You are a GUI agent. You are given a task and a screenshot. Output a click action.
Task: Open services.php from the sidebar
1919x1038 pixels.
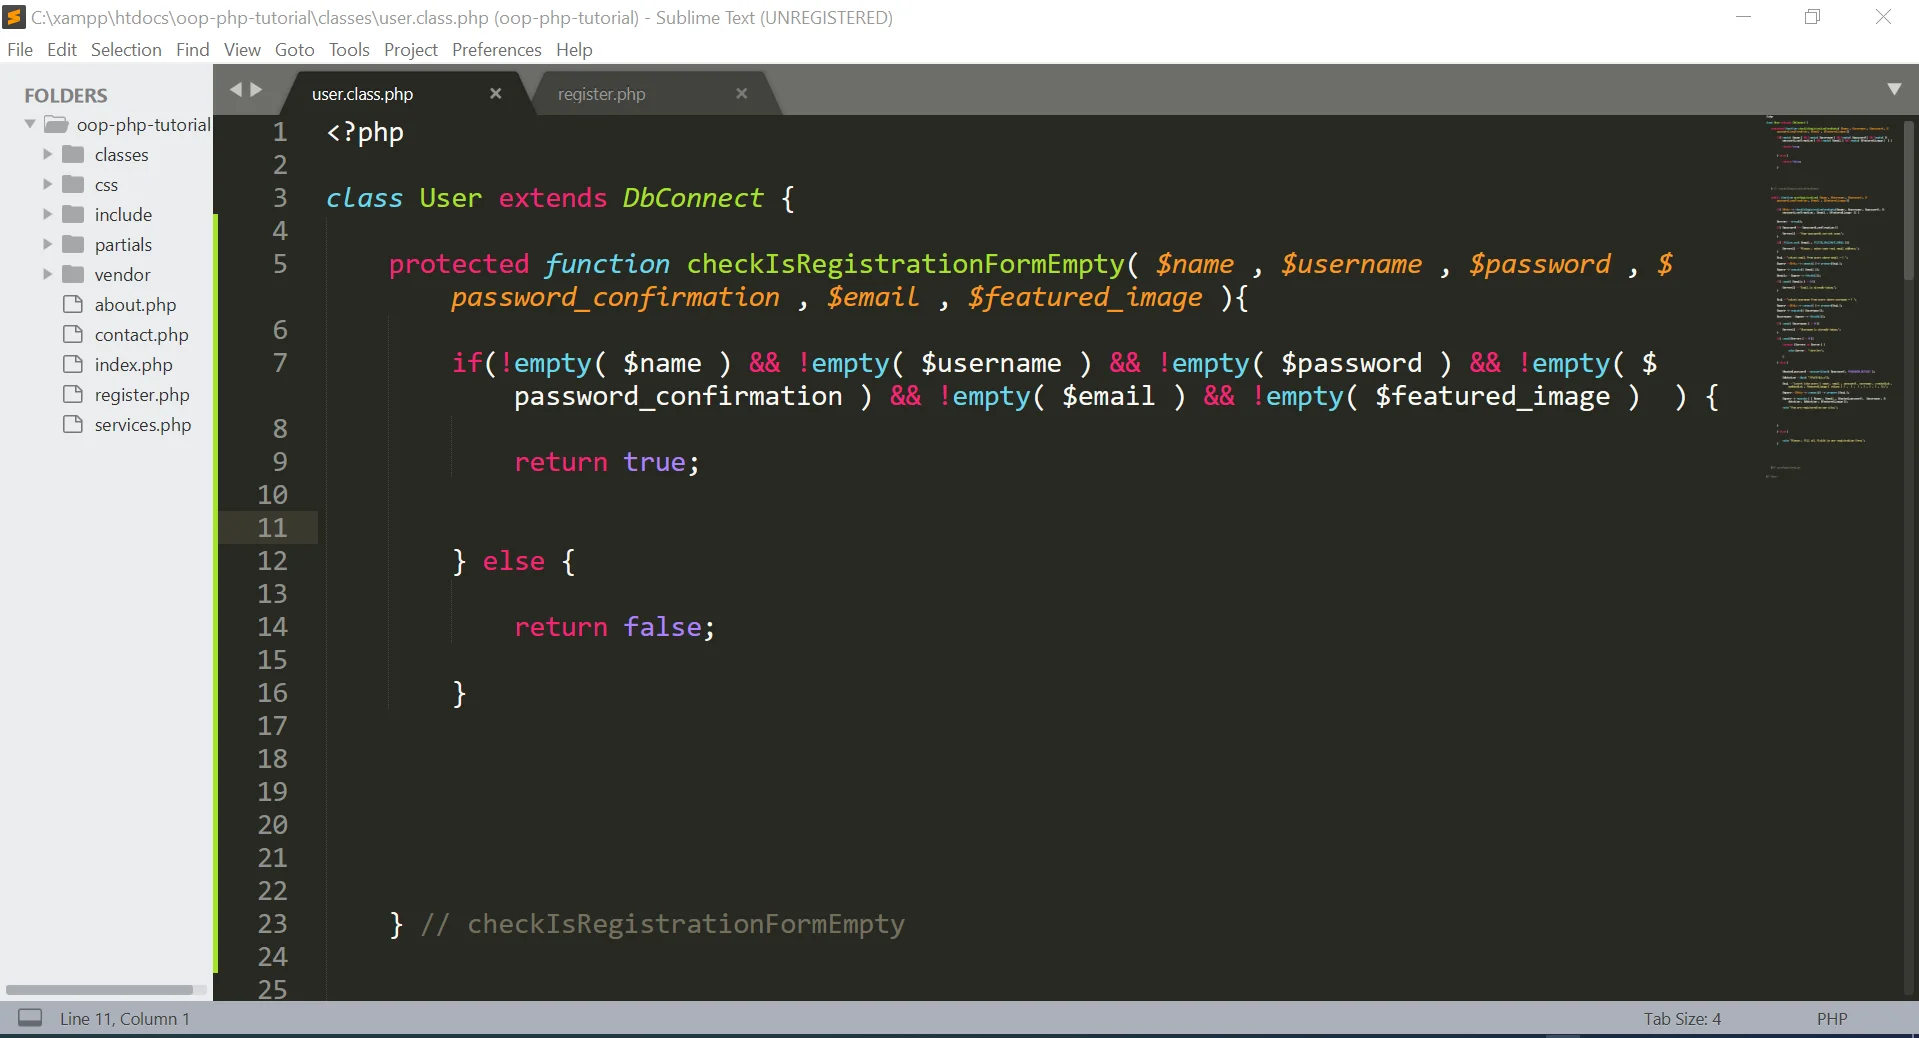click(143, 425)
